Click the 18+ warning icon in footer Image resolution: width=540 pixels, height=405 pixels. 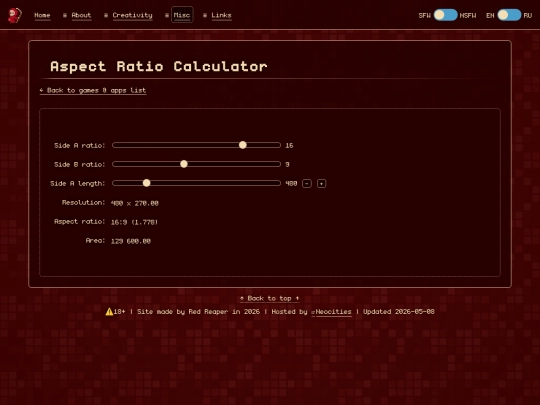click(x=109, y=312)
